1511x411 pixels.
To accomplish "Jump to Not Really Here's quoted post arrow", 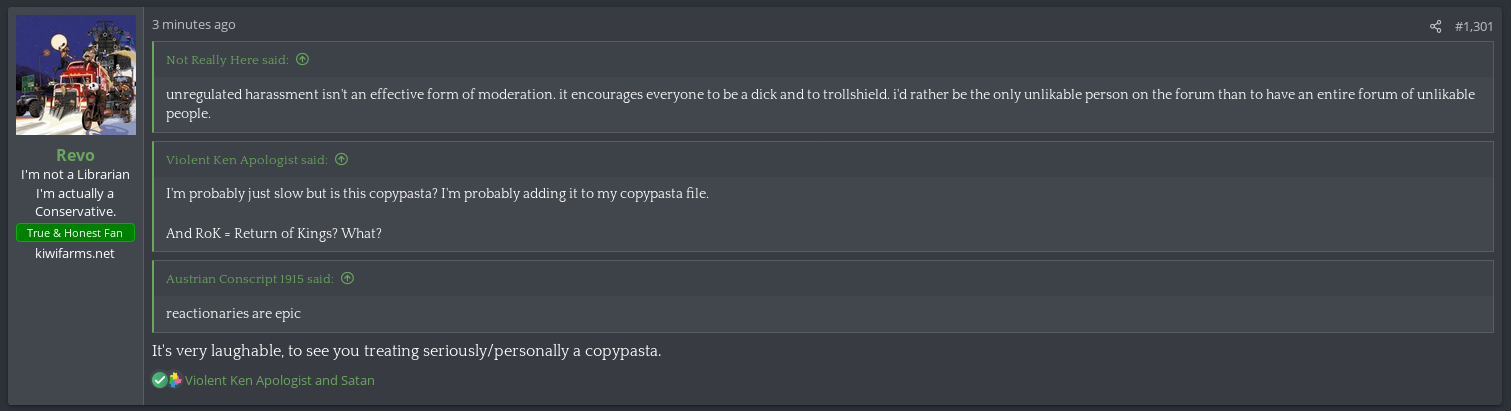I will coord(302,60).
